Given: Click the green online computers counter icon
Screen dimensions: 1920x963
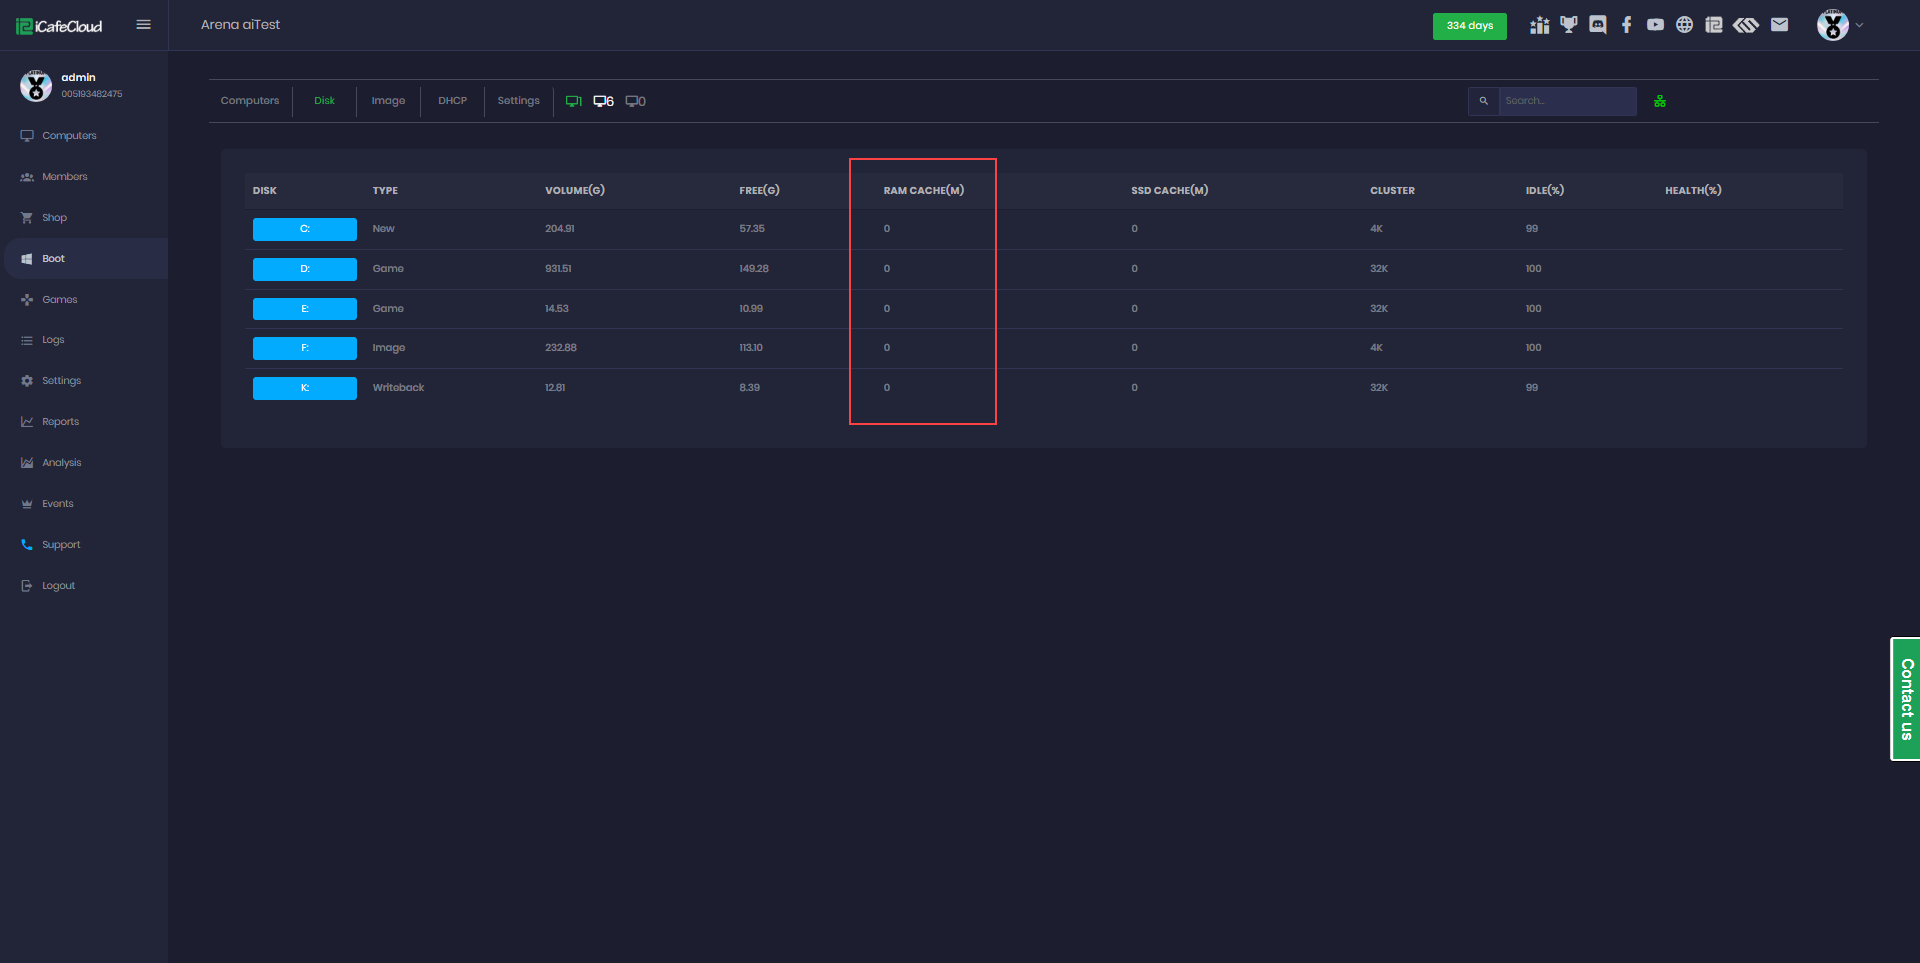Looking at the screenshot, I should pos(574,100).
